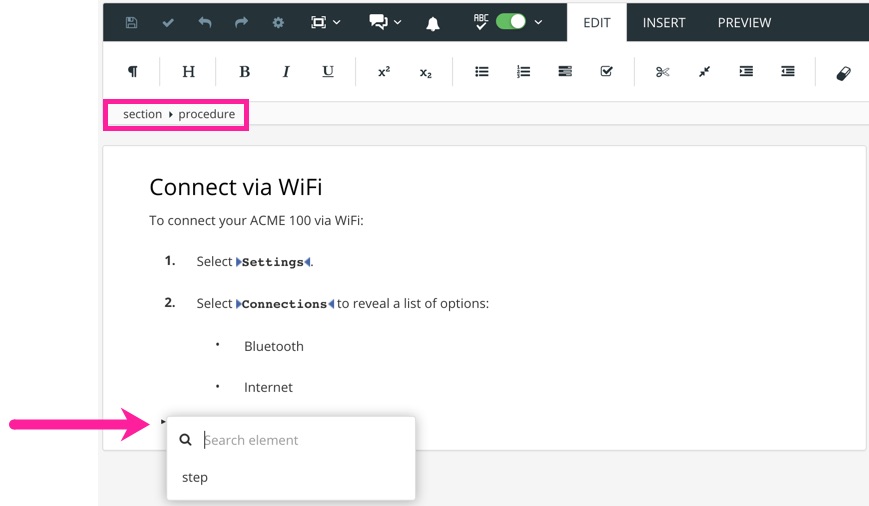Open the notifications bell
Screen dimensions: 869x506
(433, 23)
